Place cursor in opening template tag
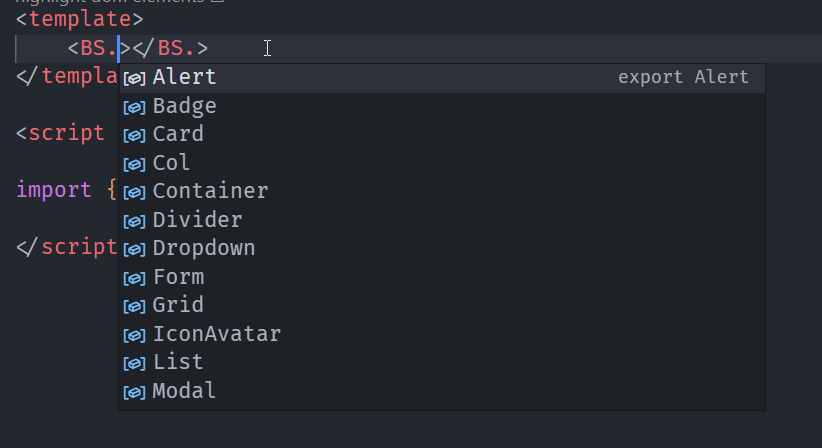This screenshot has height=448, width=822. click(79, 19)
